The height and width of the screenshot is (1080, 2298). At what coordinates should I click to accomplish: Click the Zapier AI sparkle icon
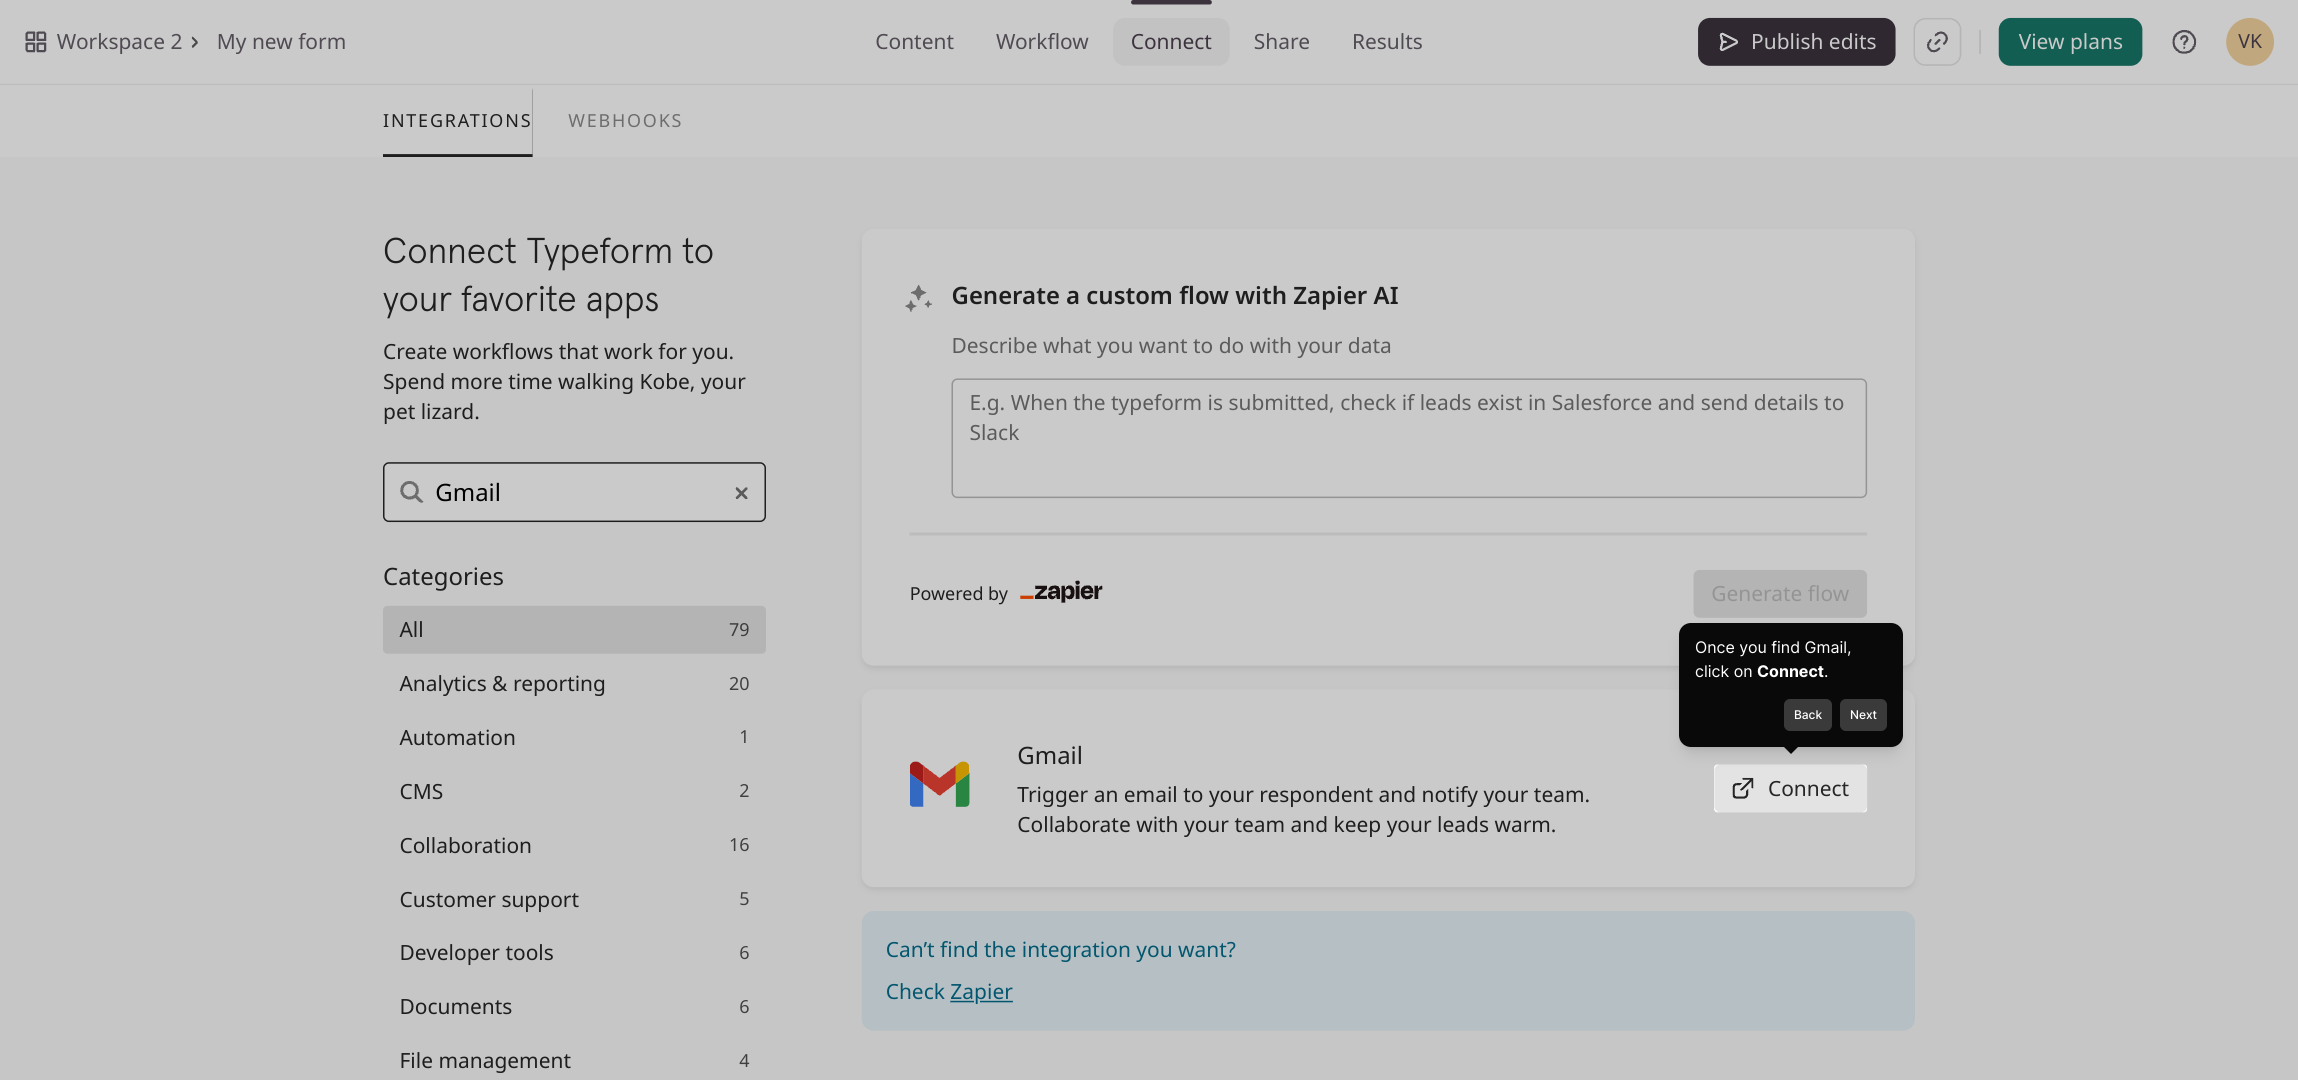coord(919,297)
